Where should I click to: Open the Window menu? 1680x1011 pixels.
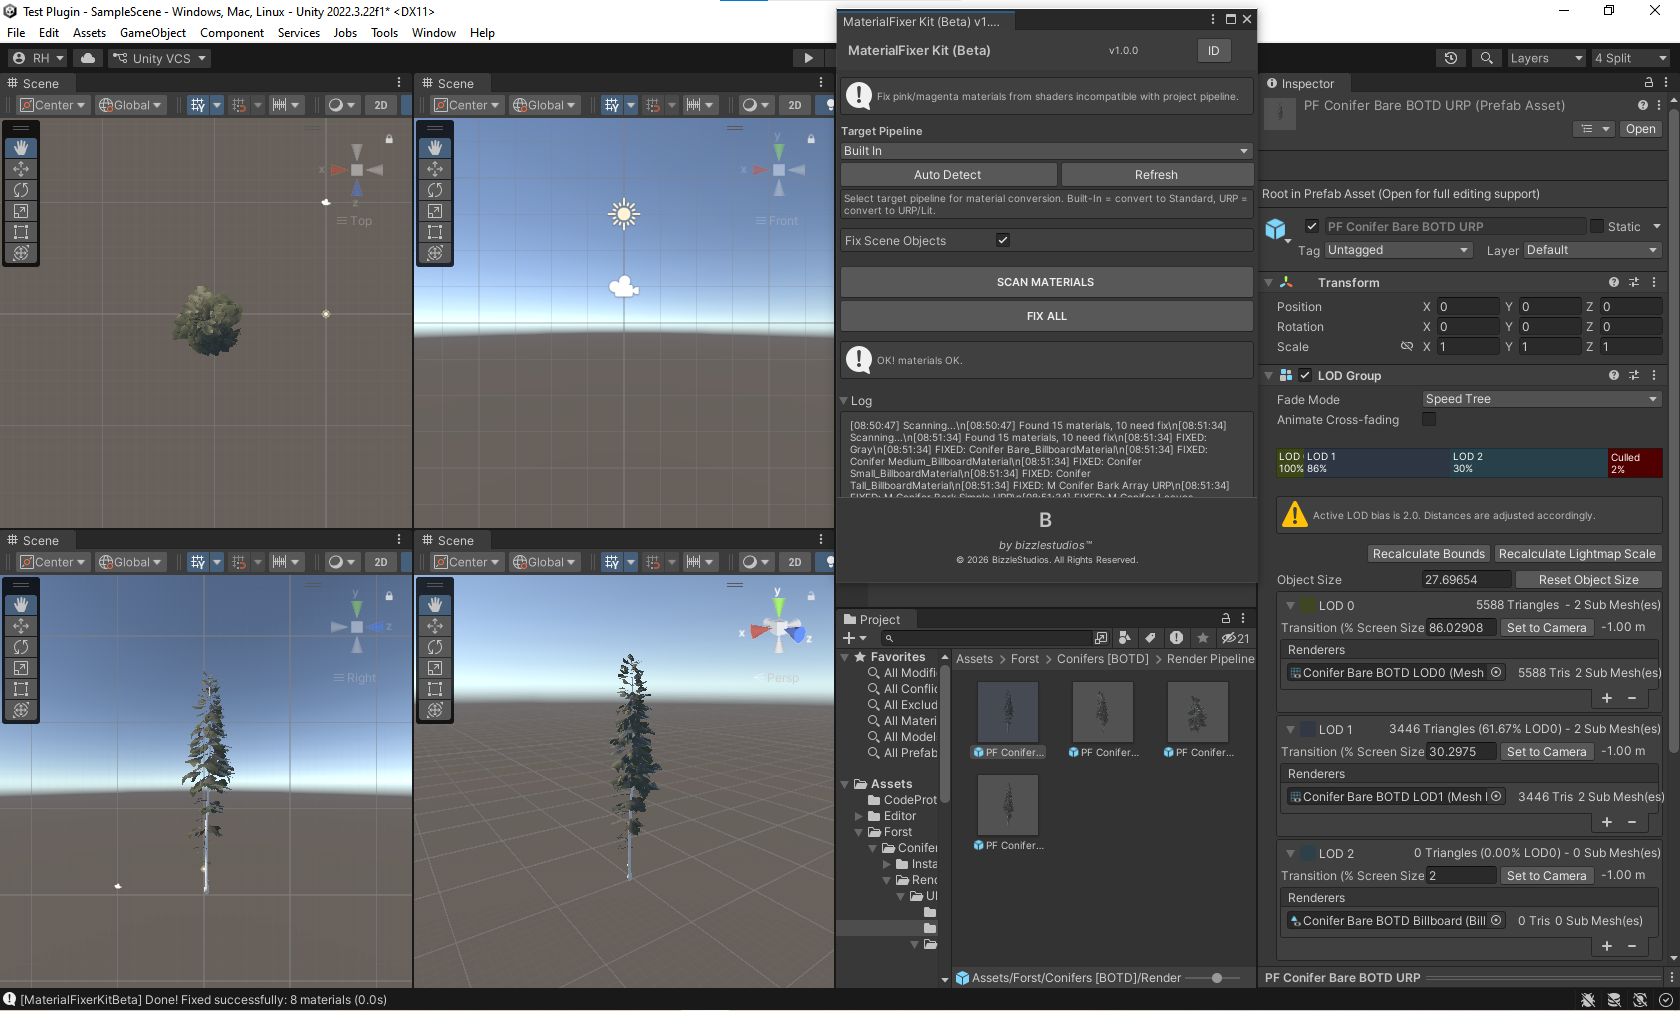(434, 33)
